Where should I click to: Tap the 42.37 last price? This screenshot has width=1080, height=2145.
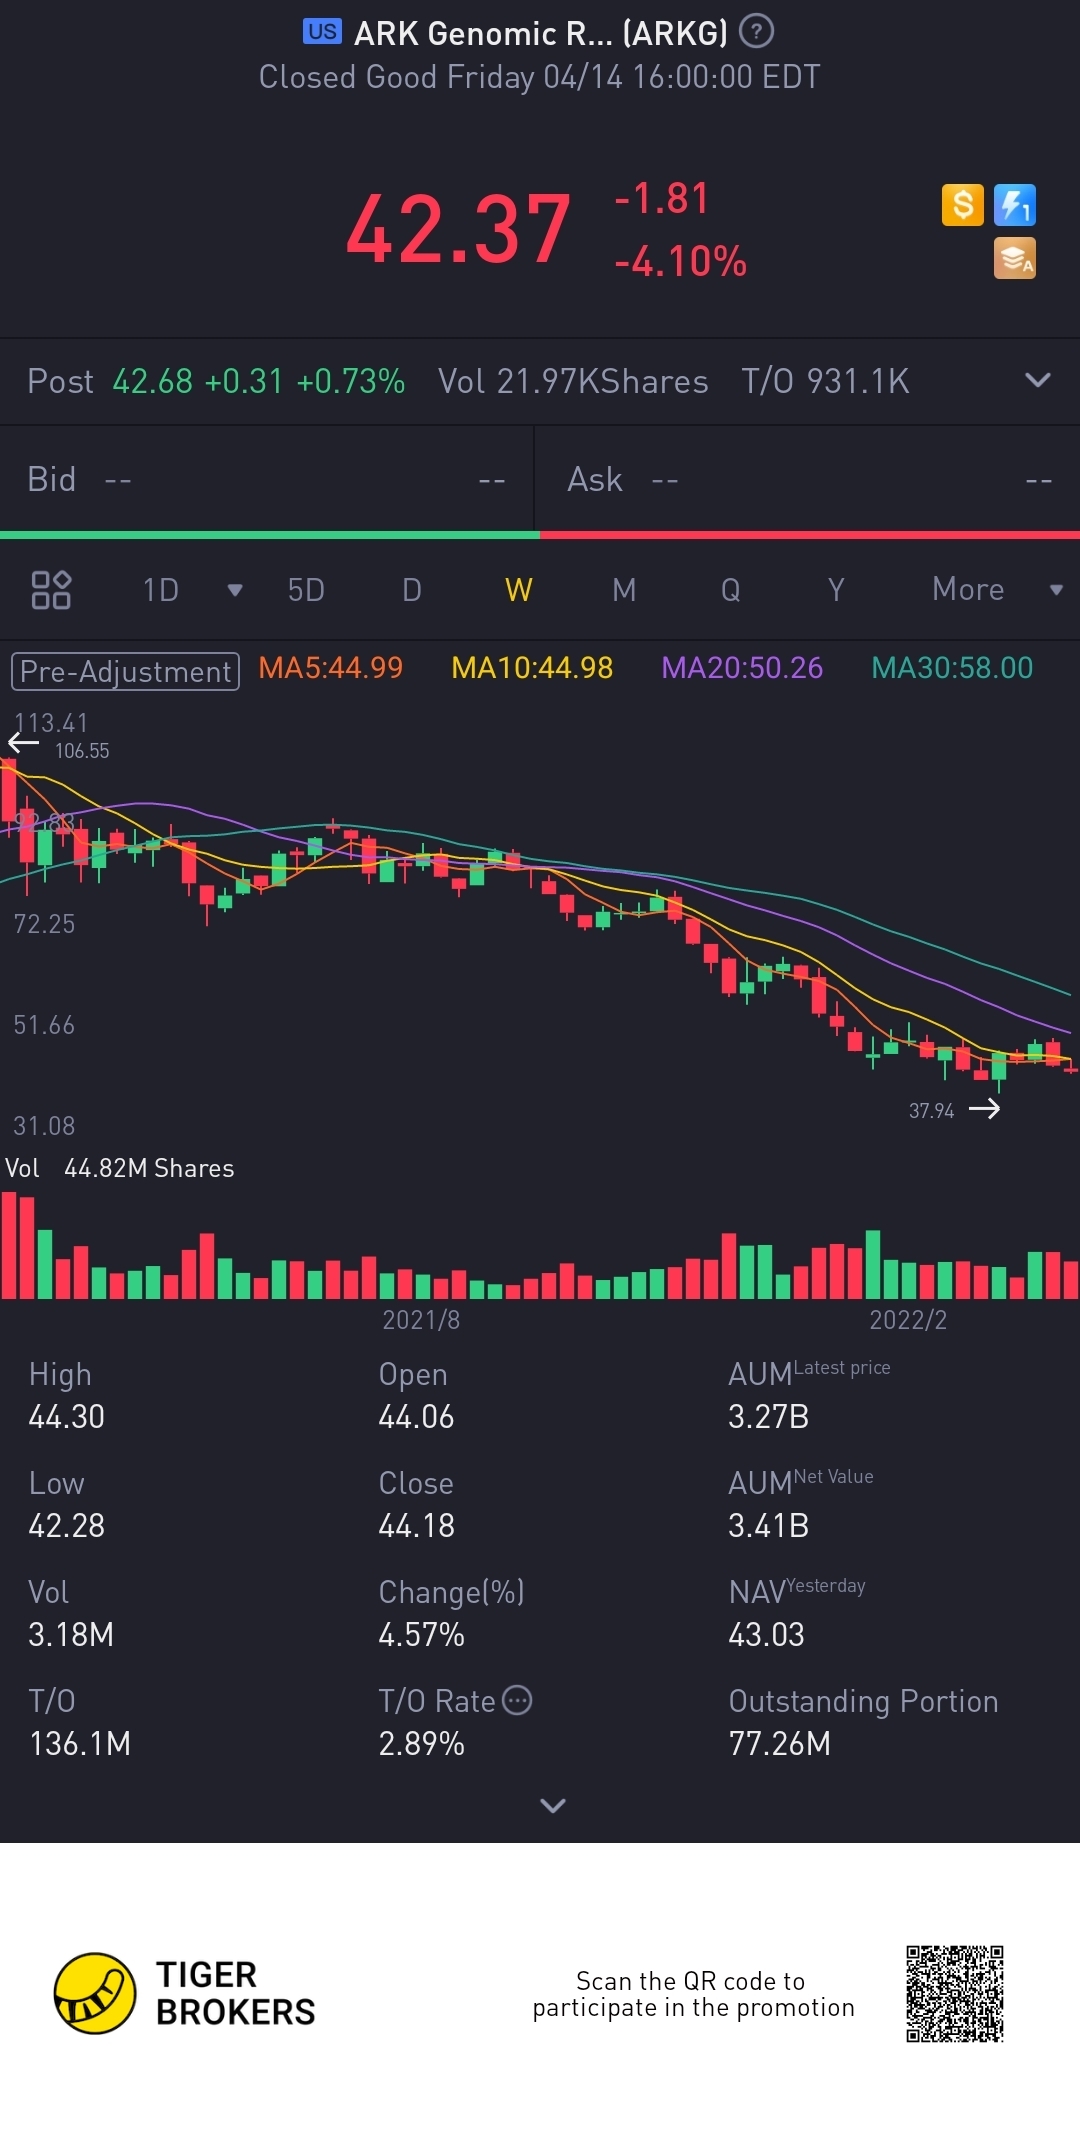pyautogui.click(x=458, y=230)
